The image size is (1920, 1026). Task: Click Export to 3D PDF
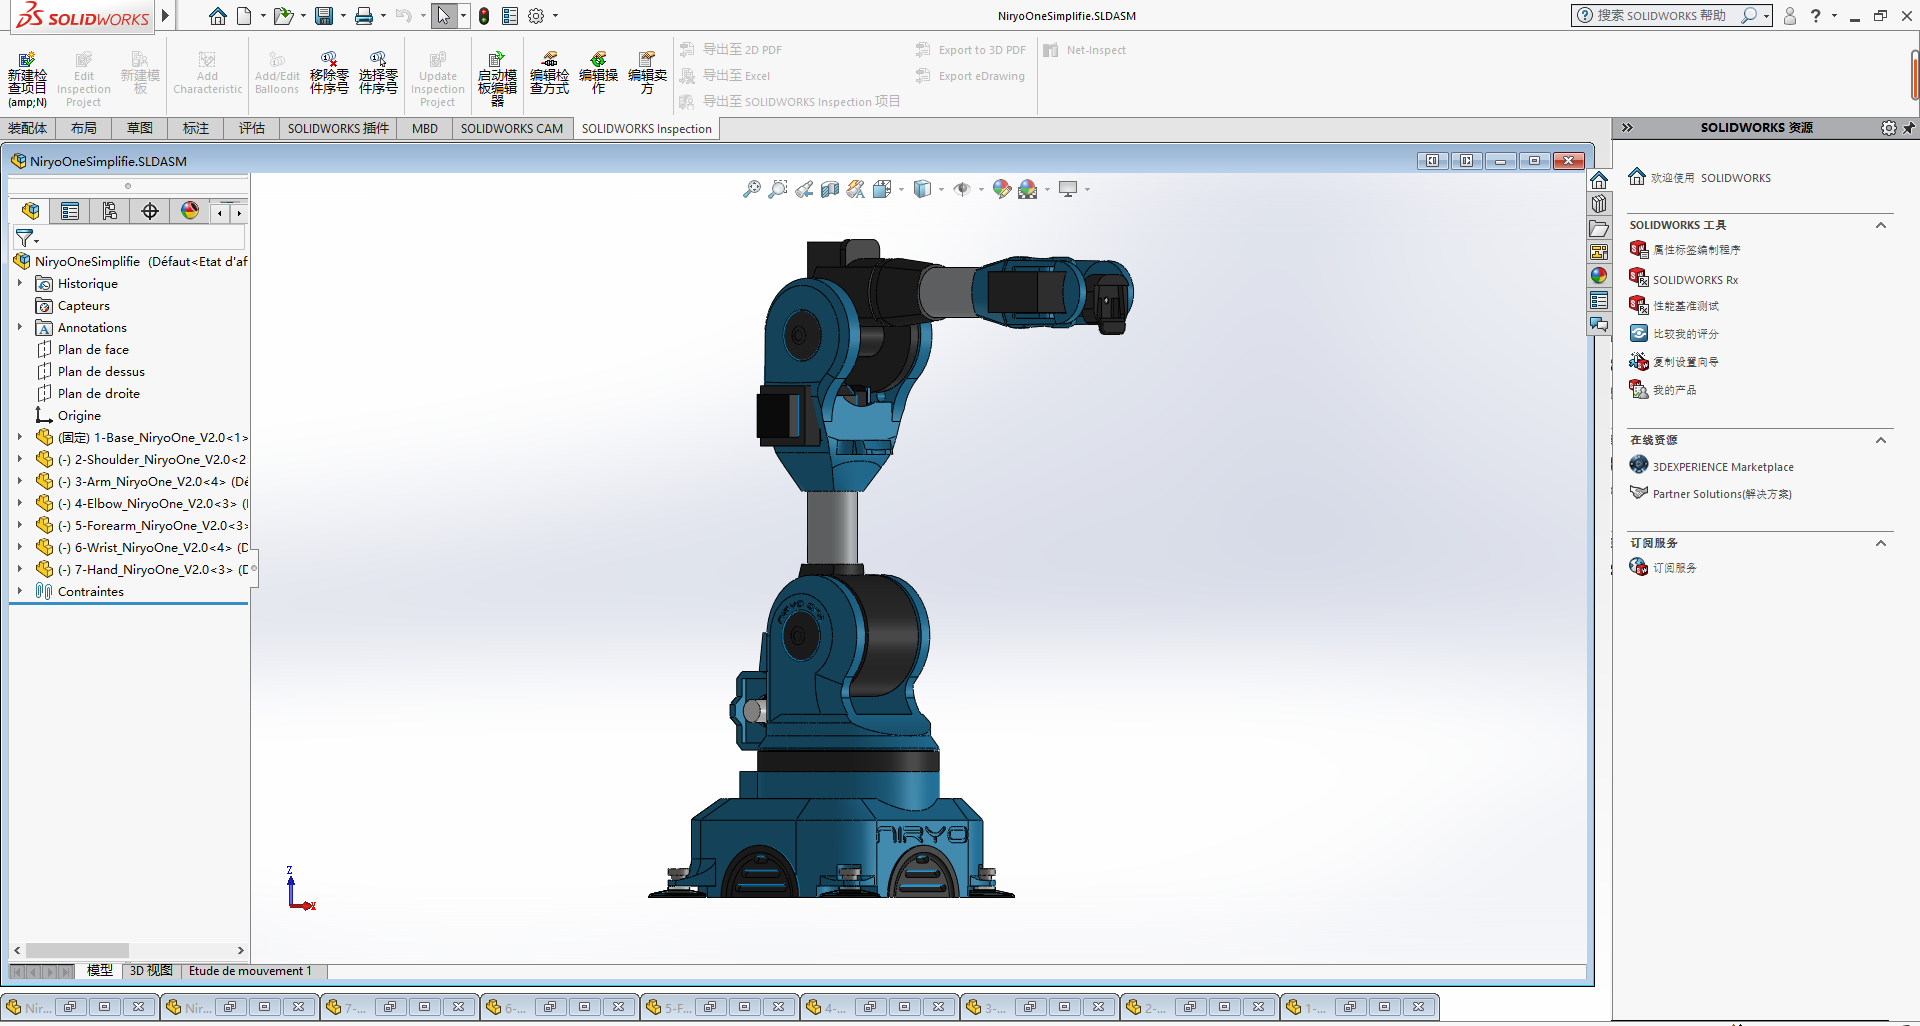click(x=969, y=49)
